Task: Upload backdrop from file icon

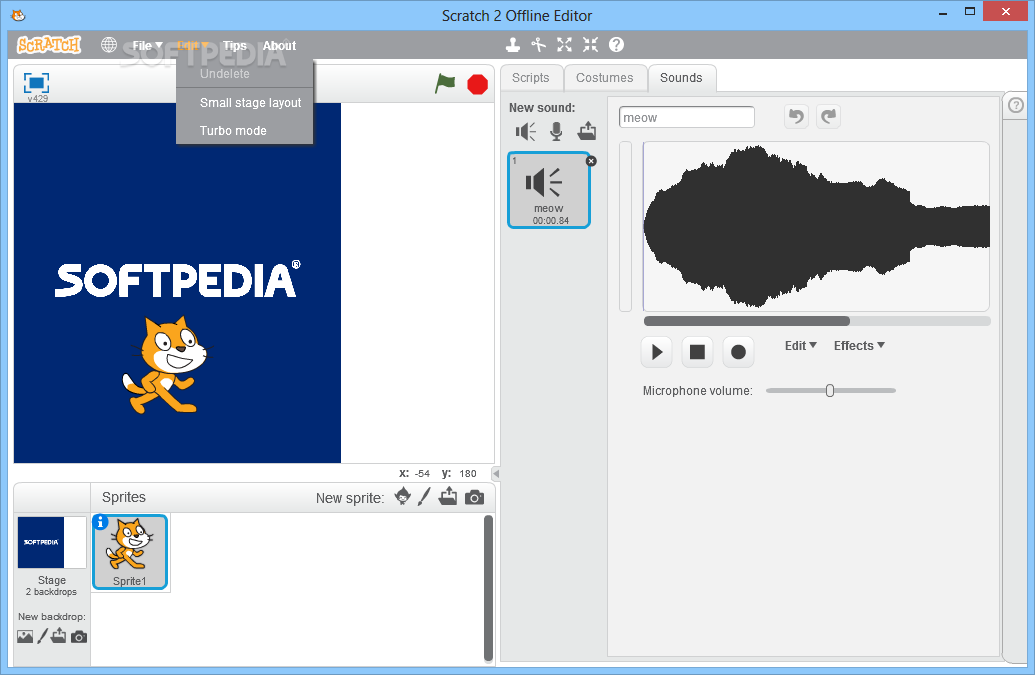Action: point(59,636)
